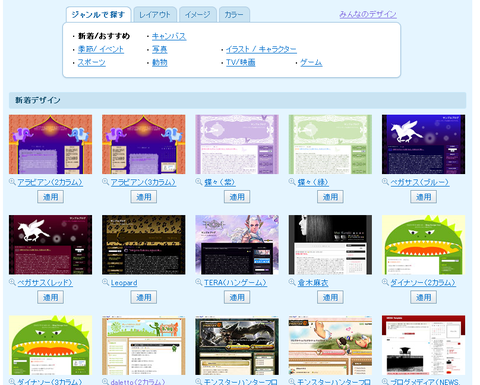Open 蝶々(紫) title link

[220, 182]
